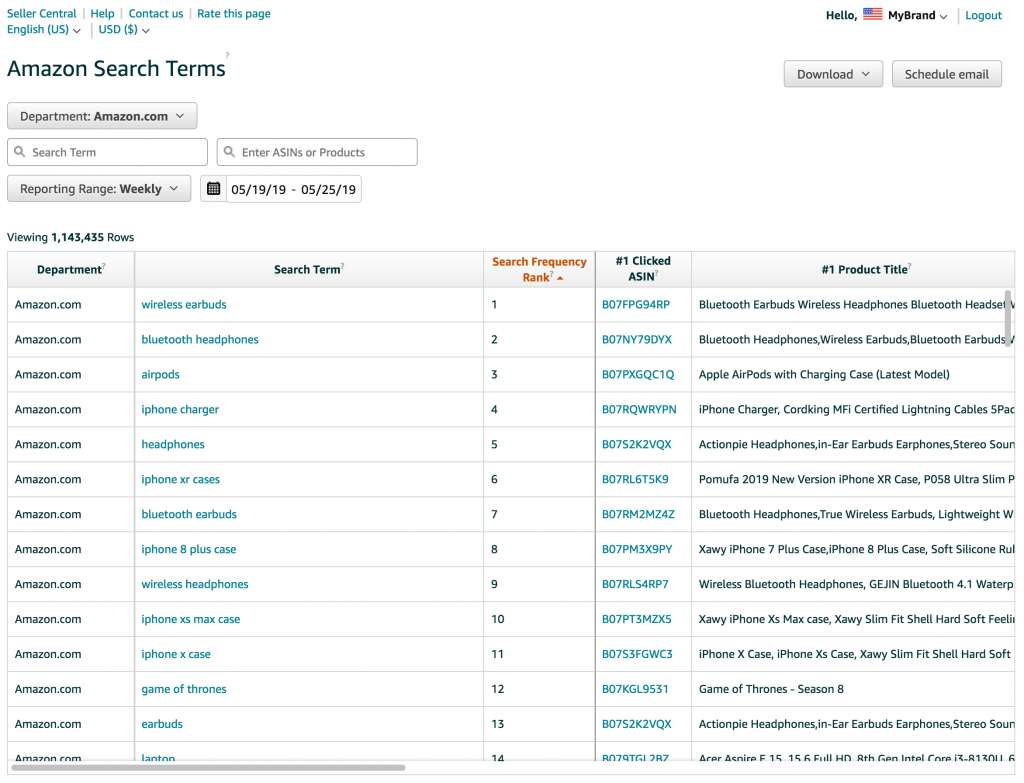Open the wireless earbuds search term
1024x783 pixels.
[x=184, y=304]
